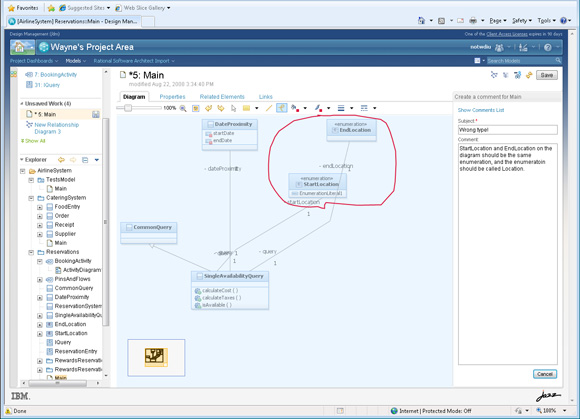Click the Explorer back arrow icon
Screen dimensions: 580x419
point(61,160)
